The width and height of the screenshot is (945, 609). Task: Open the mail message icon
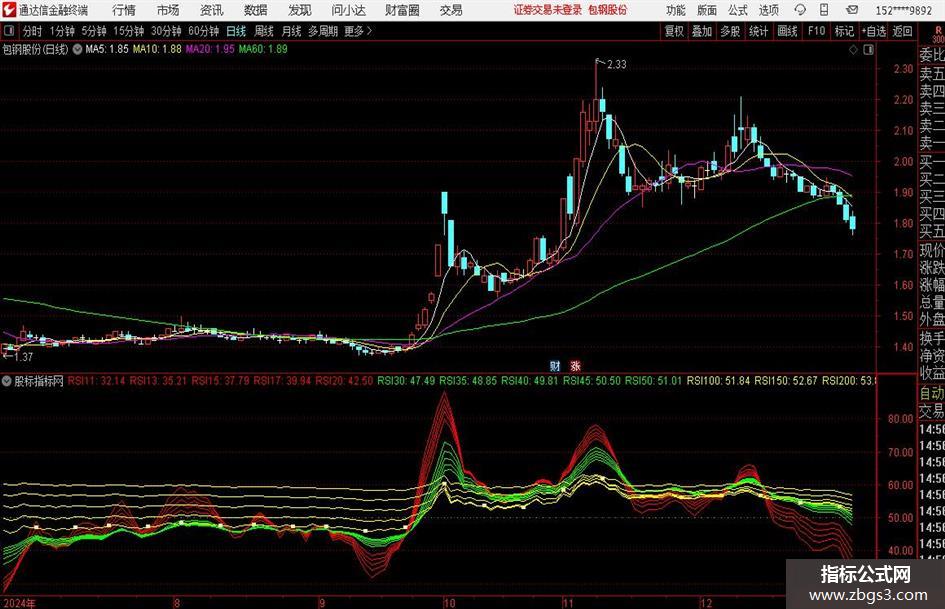[852, 10]
